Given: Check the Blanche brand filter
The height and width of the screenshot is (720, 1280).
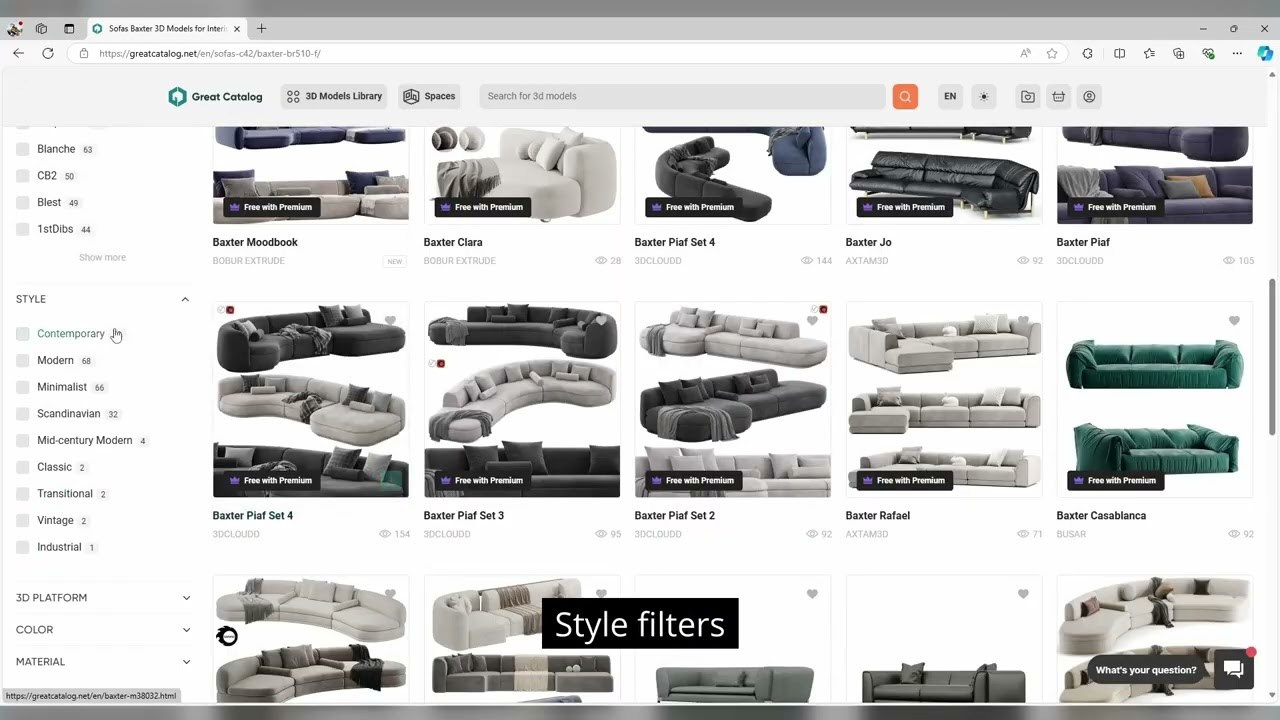Looking at the screenshot, I should pos(23,149).
